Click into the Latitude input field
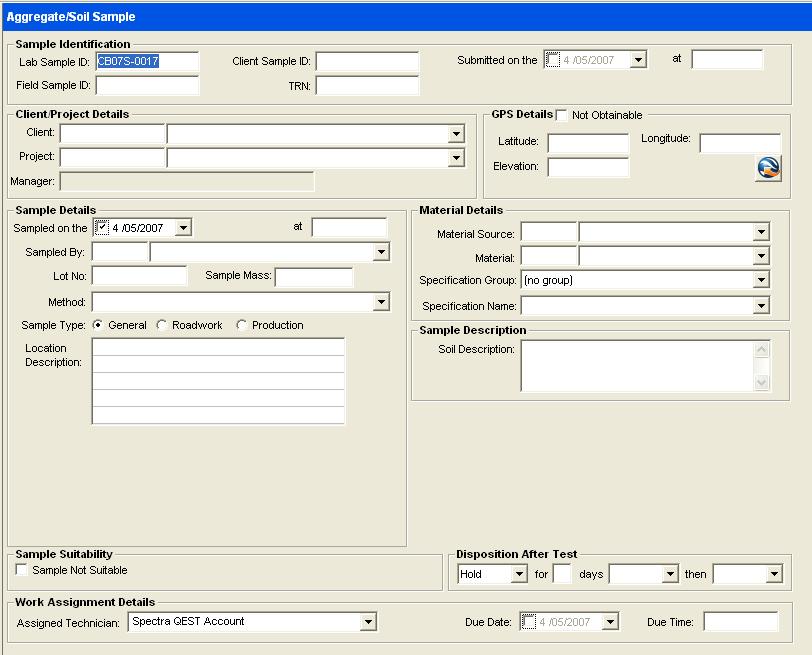 (x=588, y=143)
